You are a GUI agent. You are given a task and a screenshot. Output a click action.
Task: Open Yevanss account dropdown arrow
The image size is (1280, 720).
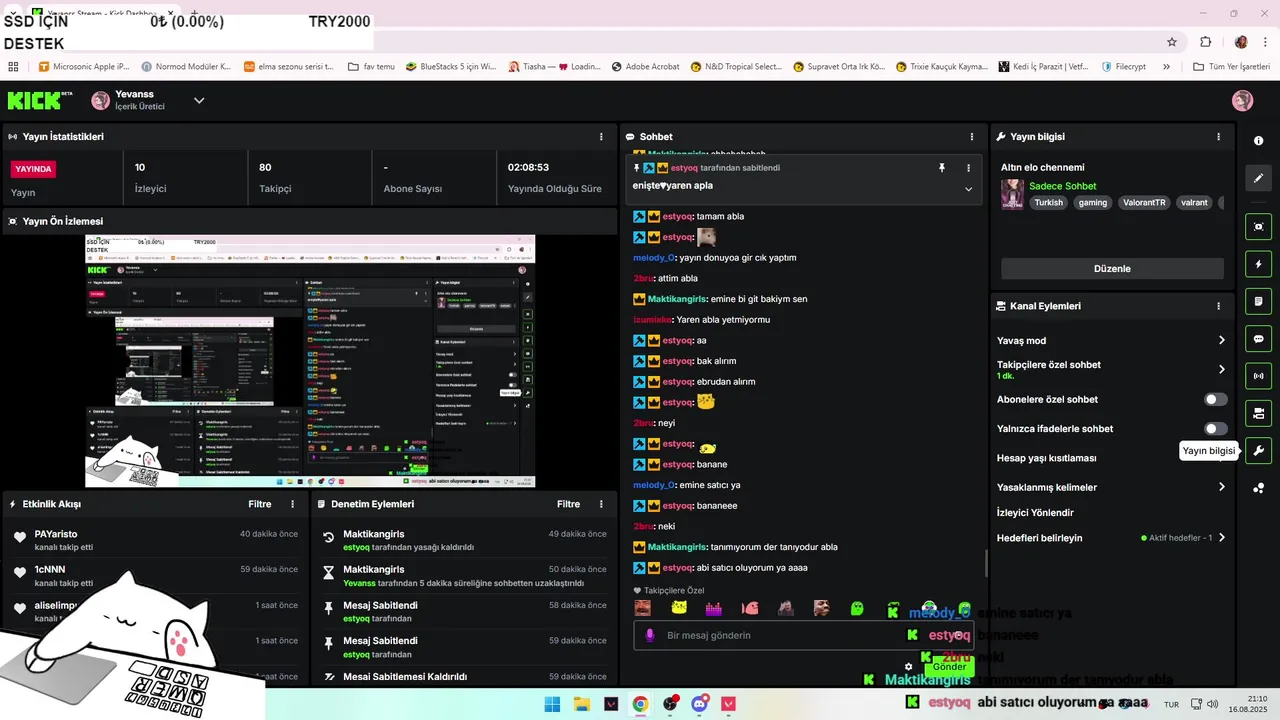click(199, 100)
